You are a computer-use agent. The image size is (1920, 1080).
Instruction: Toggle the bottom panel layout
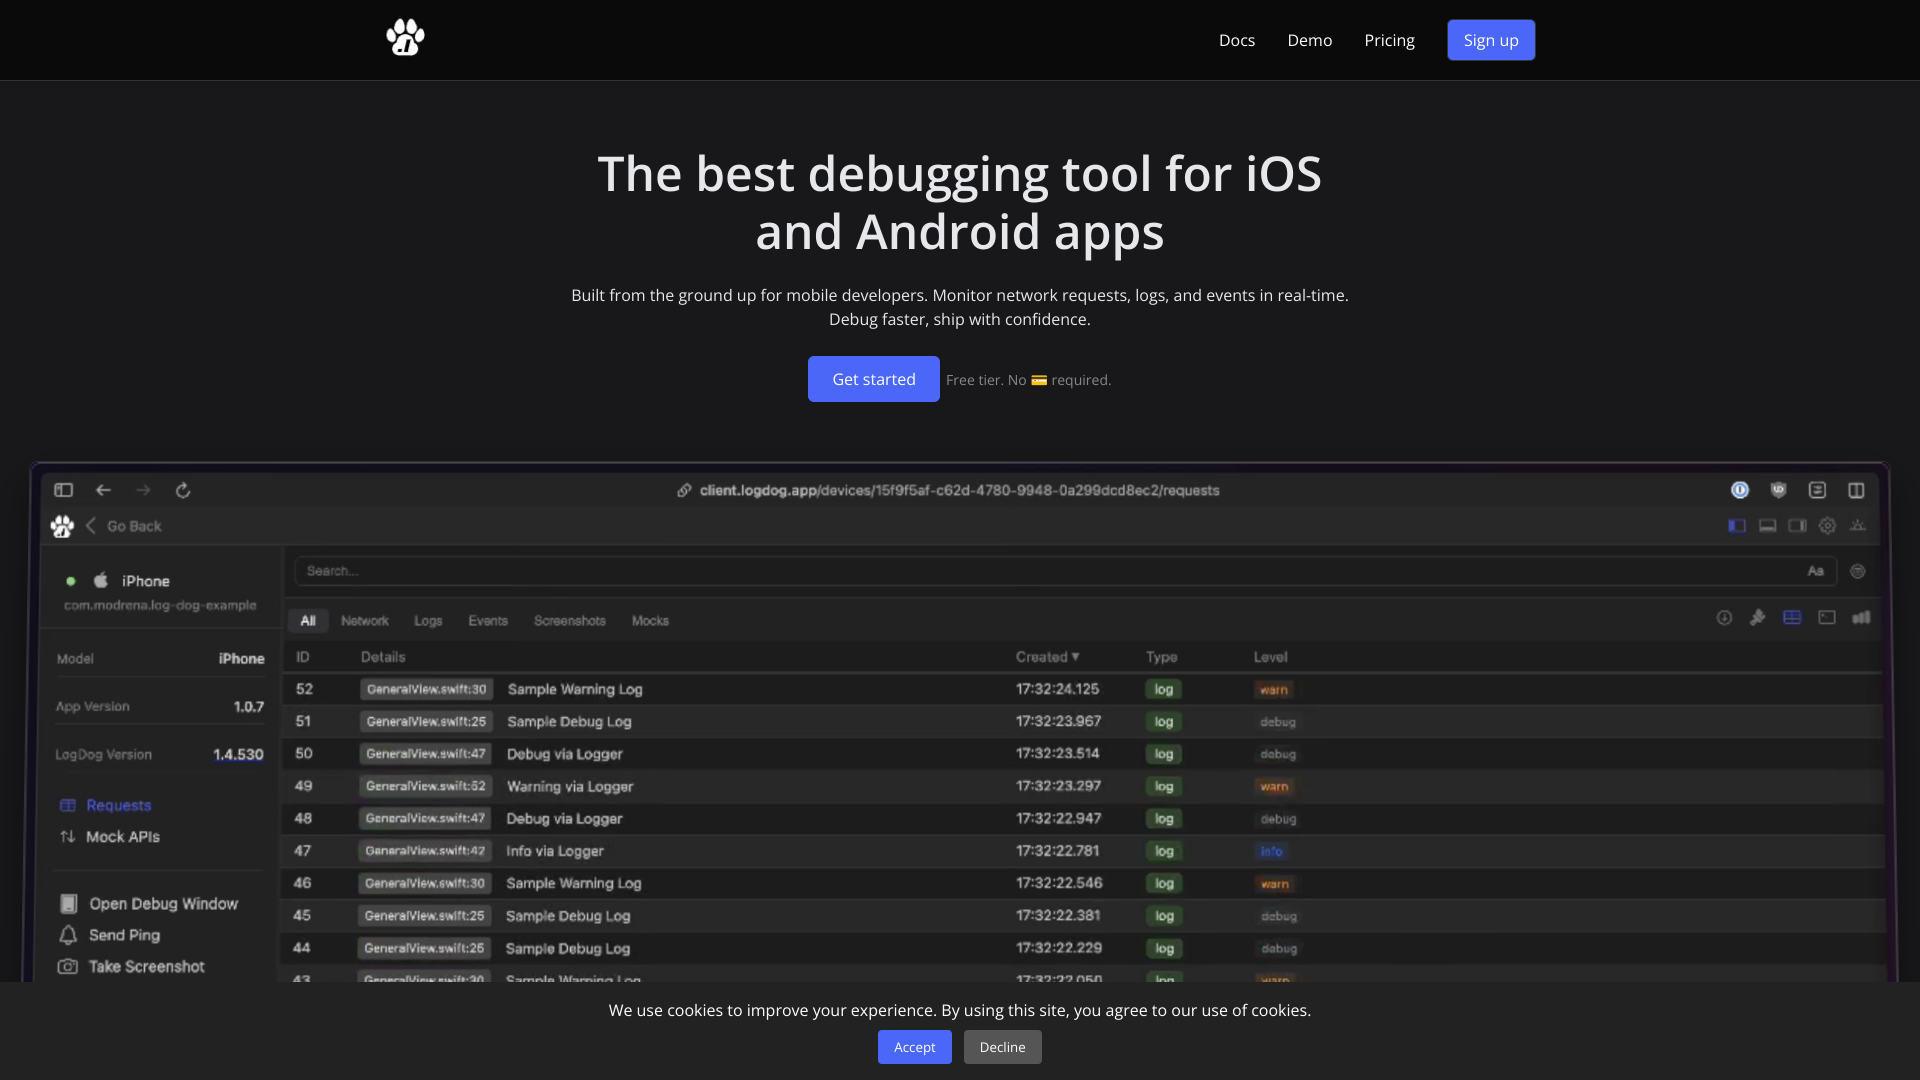point(1768,526)
